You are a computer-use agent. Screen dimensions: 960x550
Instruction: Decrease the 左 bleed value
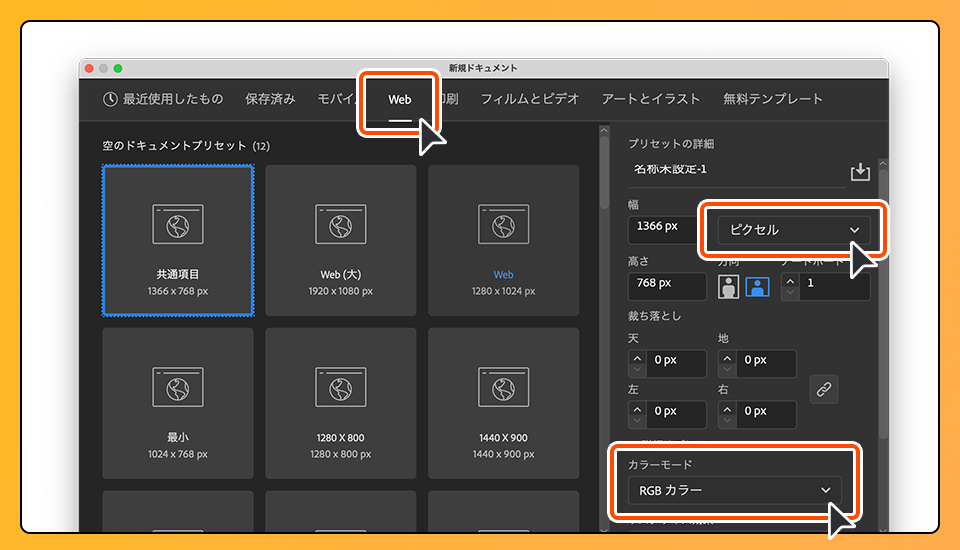point(637,421)
